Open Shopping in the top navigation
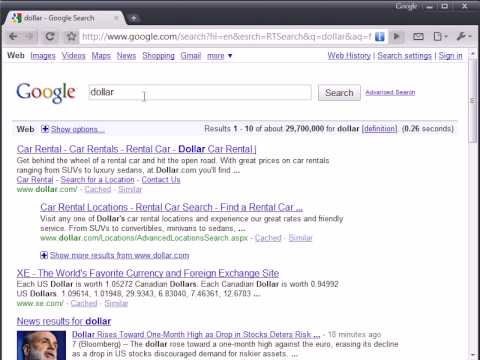 tap(158, 56)
